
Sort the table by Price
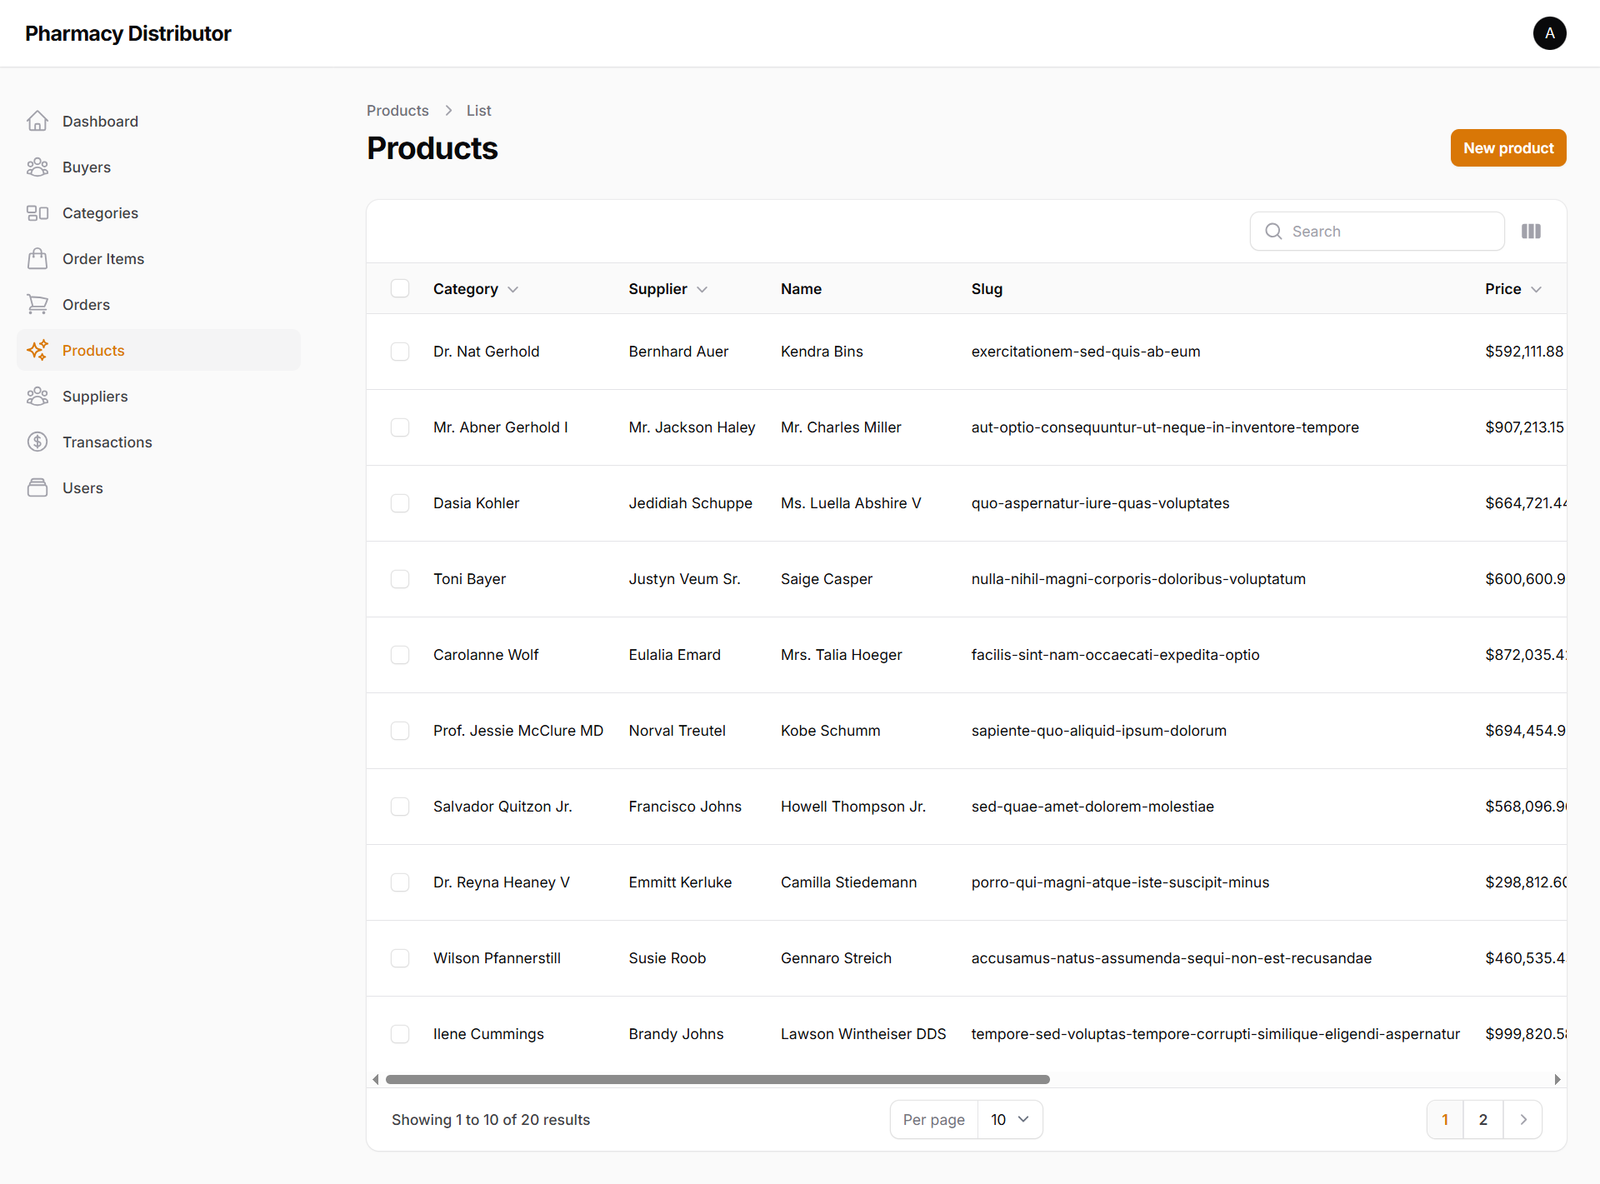1512,288
